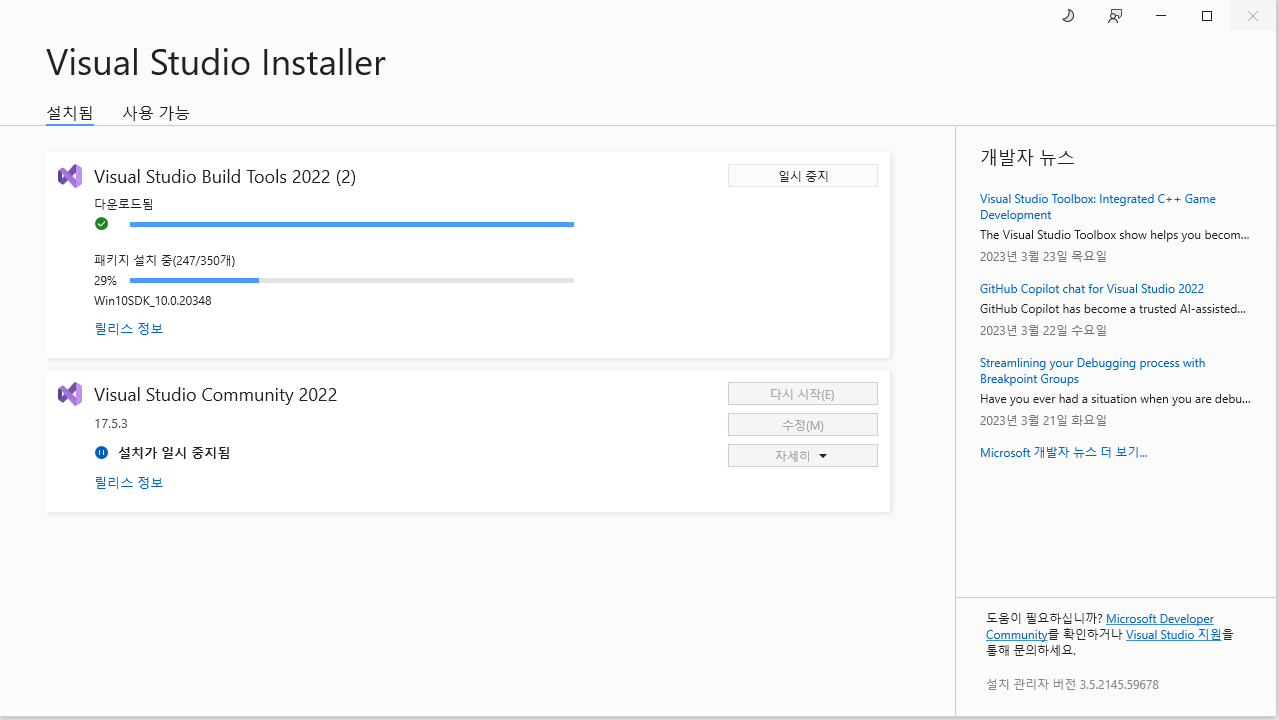Toggle dark theme with the moon icon
Screen dimensions: 1279x720
point(1067,16)
